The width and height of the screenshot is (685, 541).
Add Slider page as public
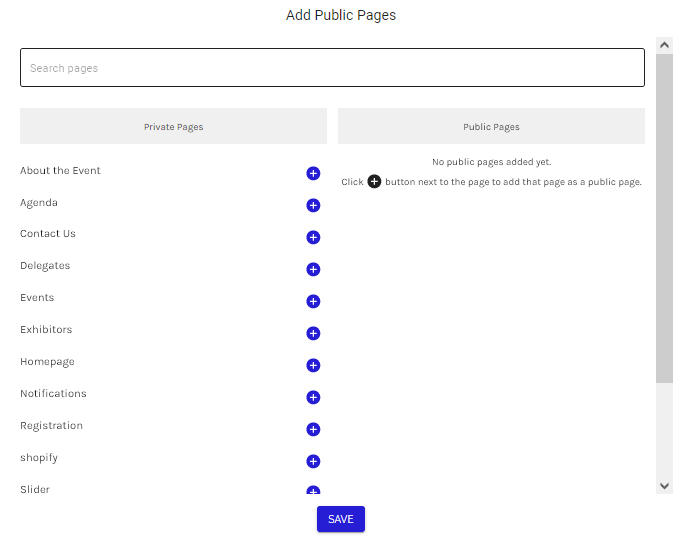(x=313, y=491)
